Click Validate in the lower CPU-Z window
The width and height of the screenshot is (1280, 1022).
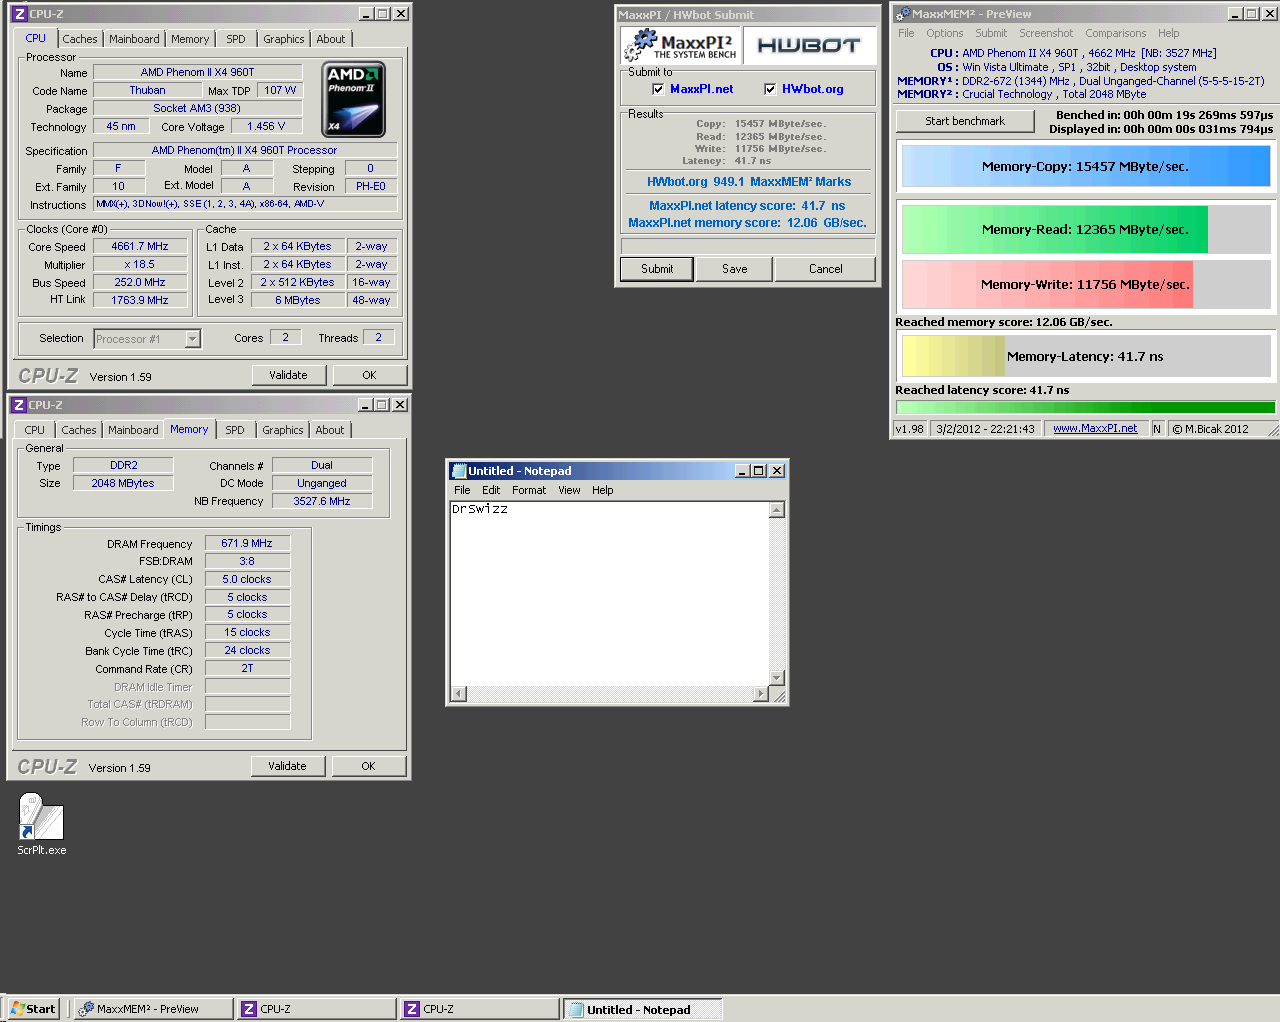[x=287, y=766]
